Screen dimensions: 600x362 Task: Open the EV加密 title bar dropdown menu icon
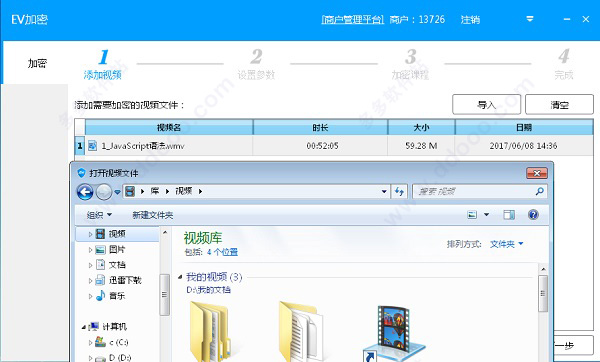[x=530, y=19]
